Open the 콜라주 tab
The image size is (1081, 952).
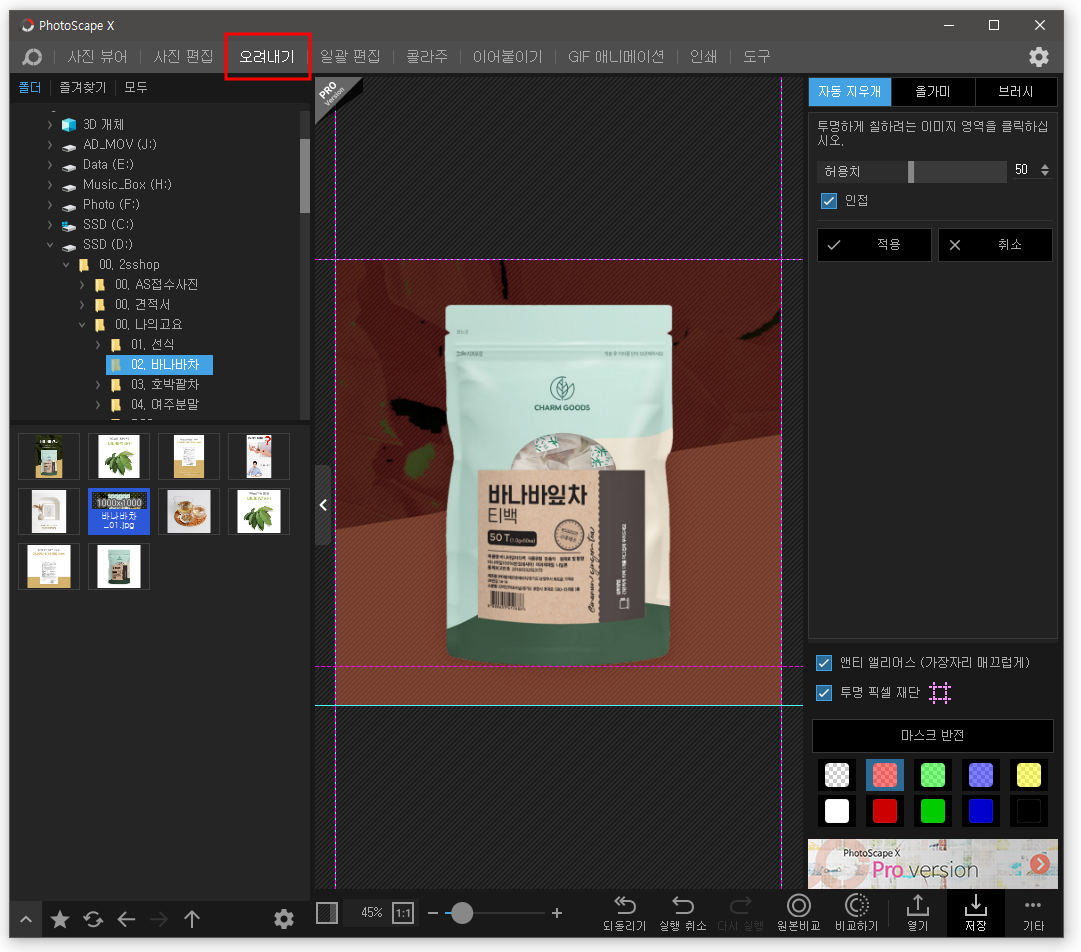tap(427, 57)
